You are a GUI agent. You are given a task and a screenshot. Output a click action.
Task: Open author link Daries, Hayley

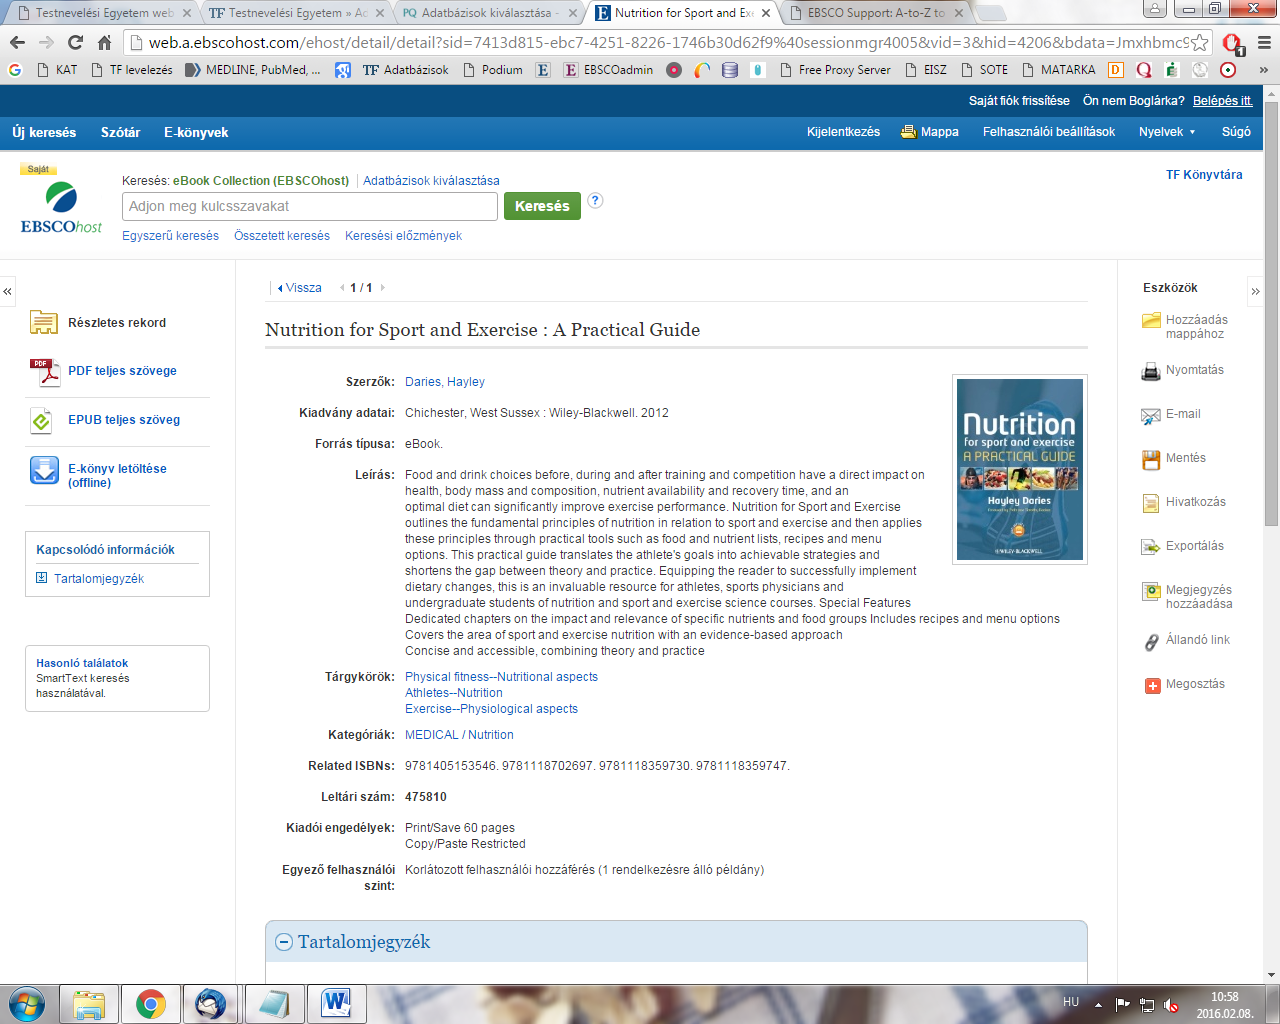pos(445,382)
